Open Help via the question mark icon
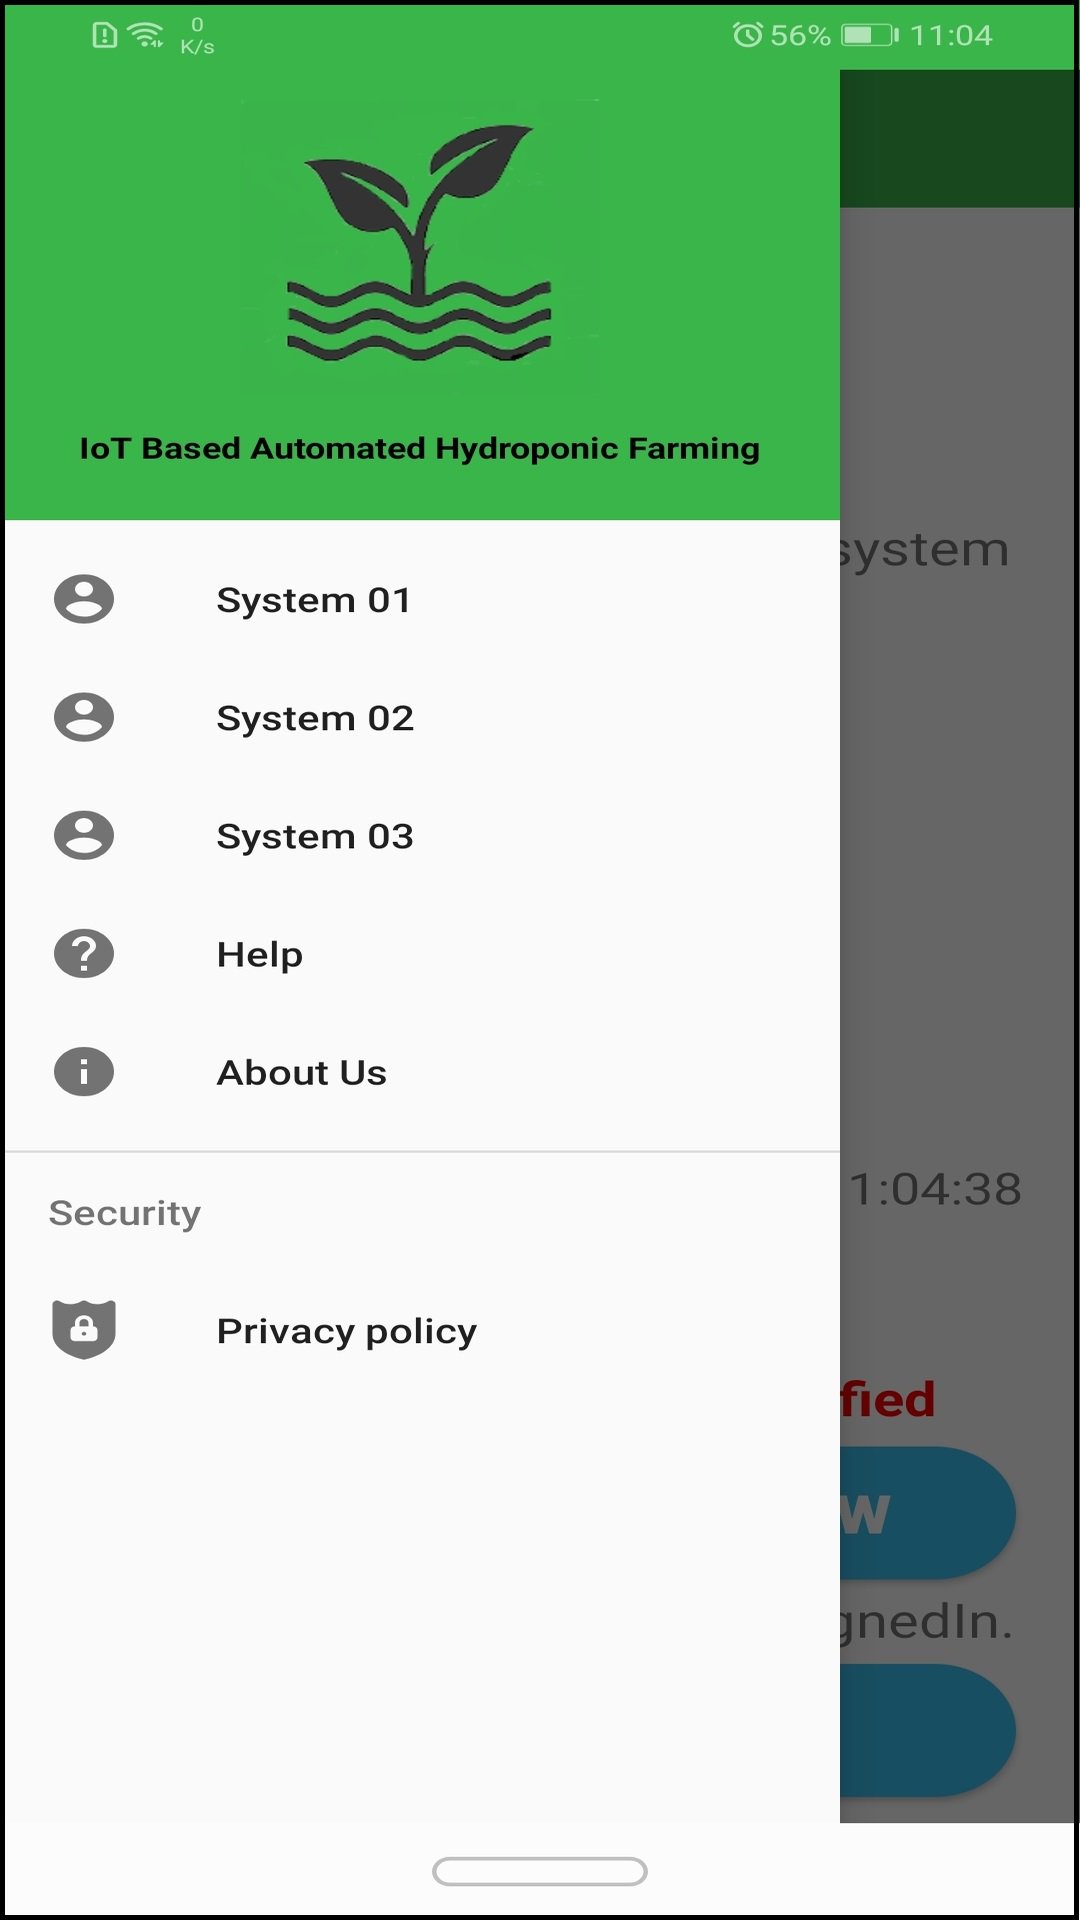The height and width of the screenshot is (1920, 1080). point(83,953)
